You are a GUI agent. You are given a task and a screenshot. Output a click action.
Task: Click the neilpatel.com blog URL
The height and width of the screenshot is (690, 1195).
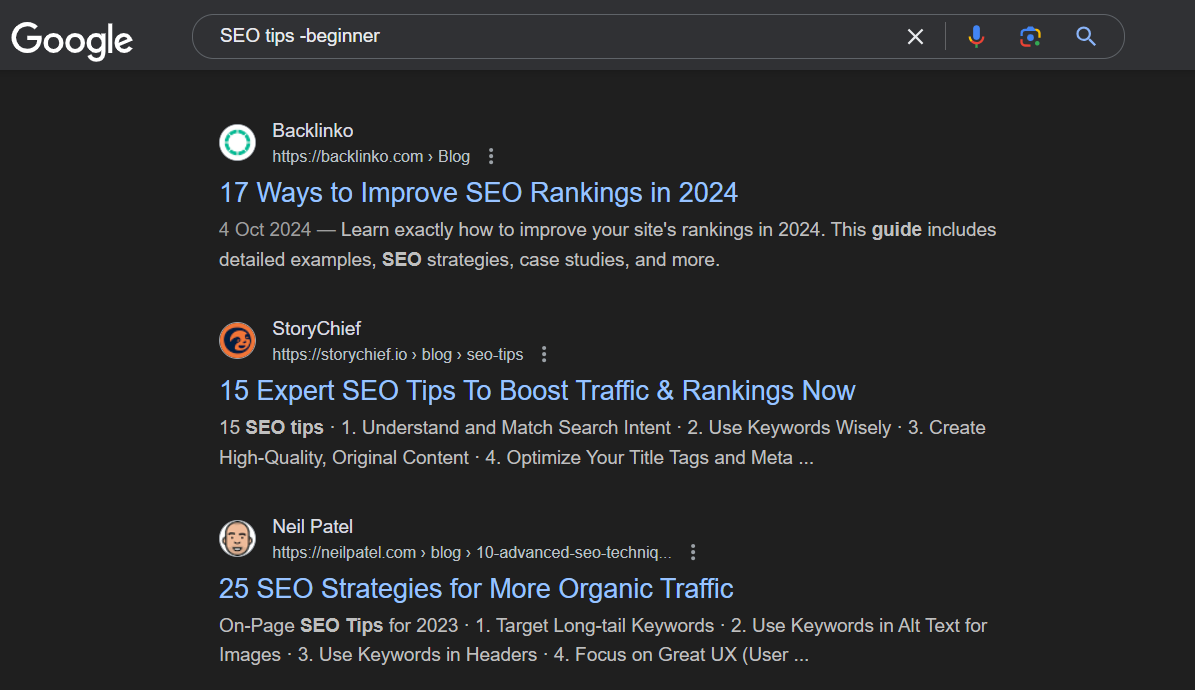[x=473, y=552]
